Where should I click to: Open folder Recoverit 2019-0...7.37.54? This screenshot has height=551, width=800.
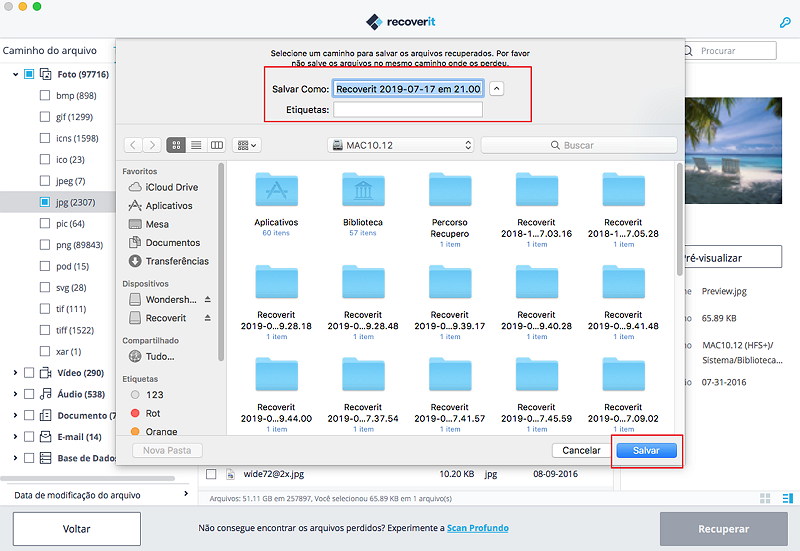[363, 374]
